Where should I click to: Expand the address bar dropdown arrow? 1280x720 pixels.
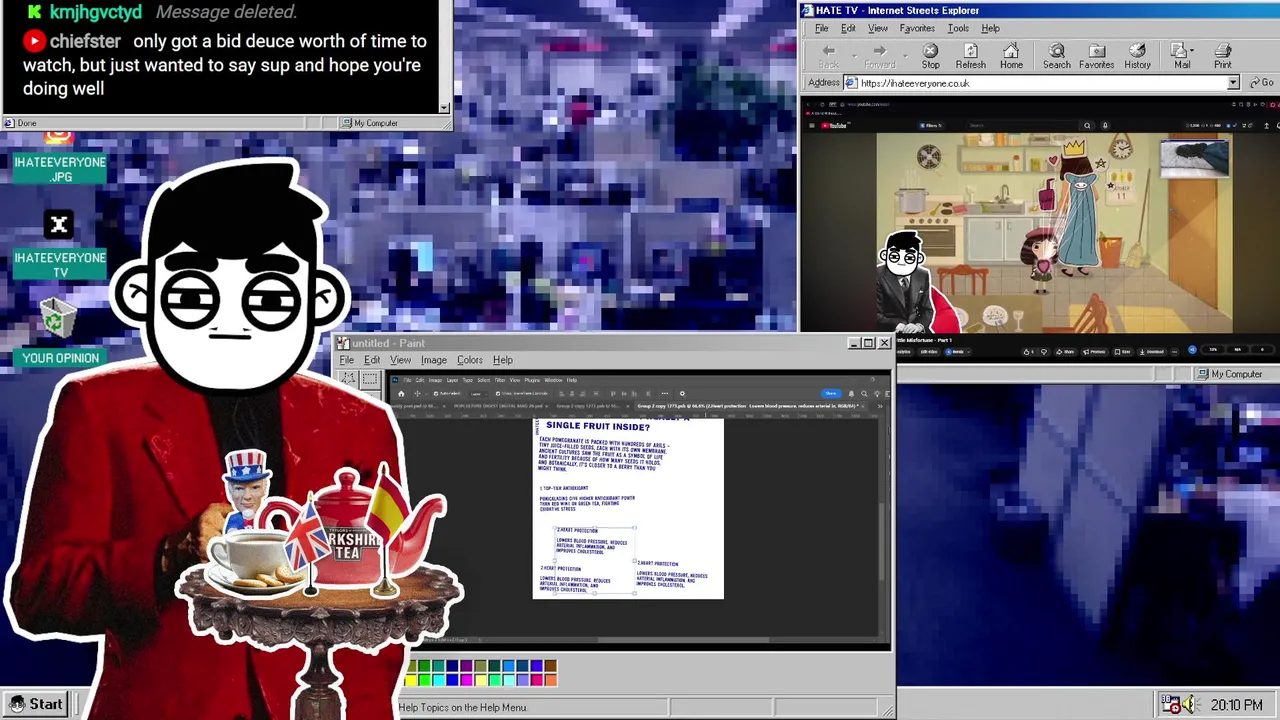coord(1233,83)
